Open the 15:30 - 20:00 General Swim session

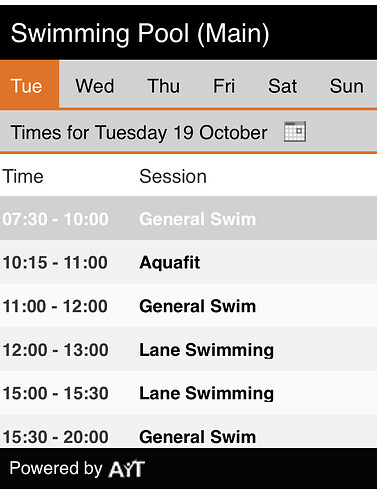[x=188, y=432]
